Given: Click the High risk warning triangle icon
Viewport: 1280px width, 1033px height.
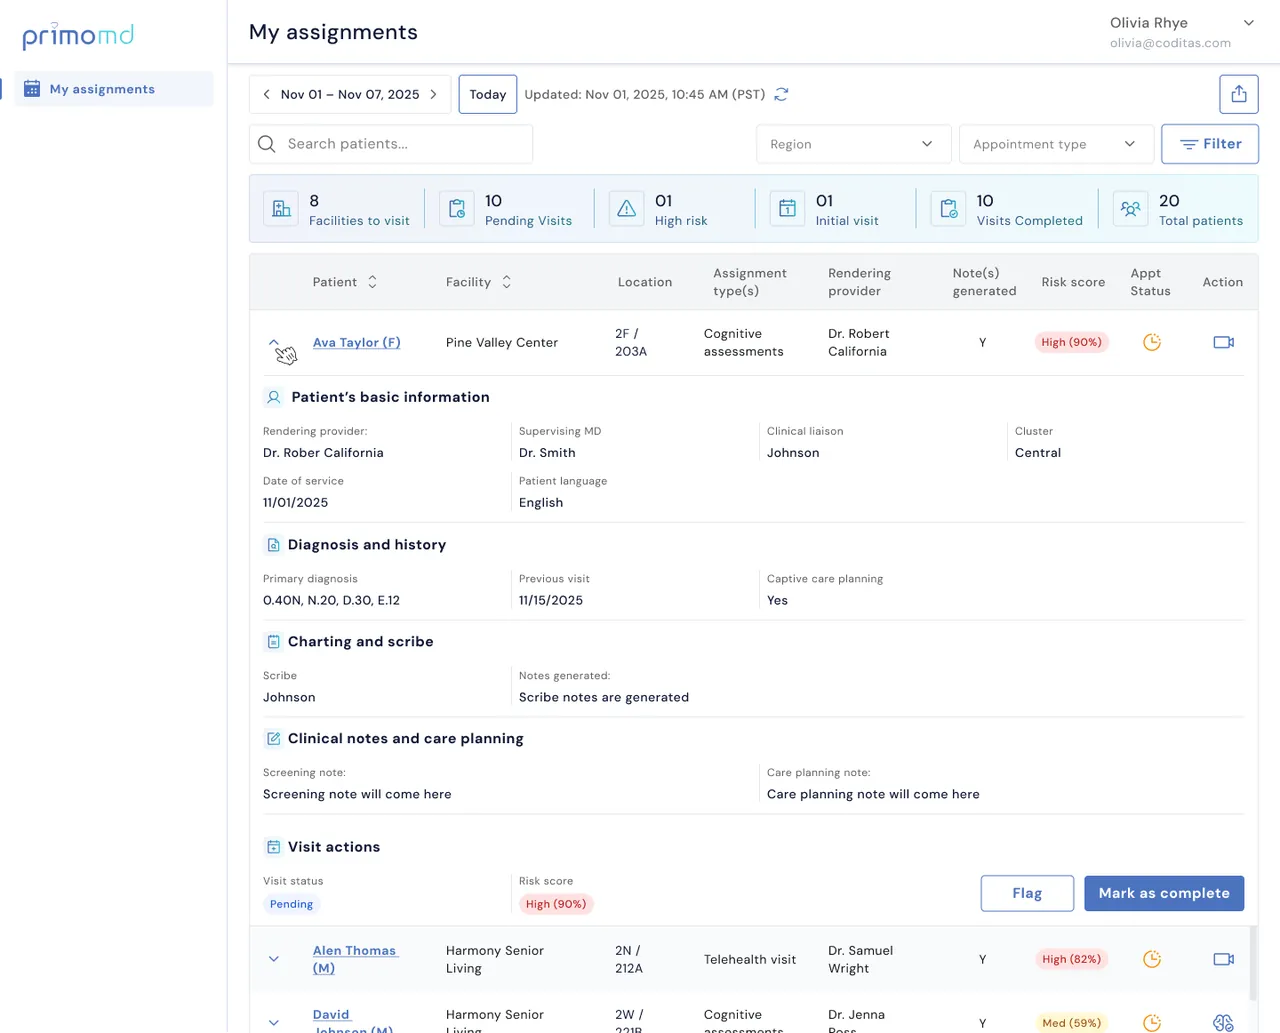Looking at the screenshot, I should pyautogui.click(x=627, y=208).
